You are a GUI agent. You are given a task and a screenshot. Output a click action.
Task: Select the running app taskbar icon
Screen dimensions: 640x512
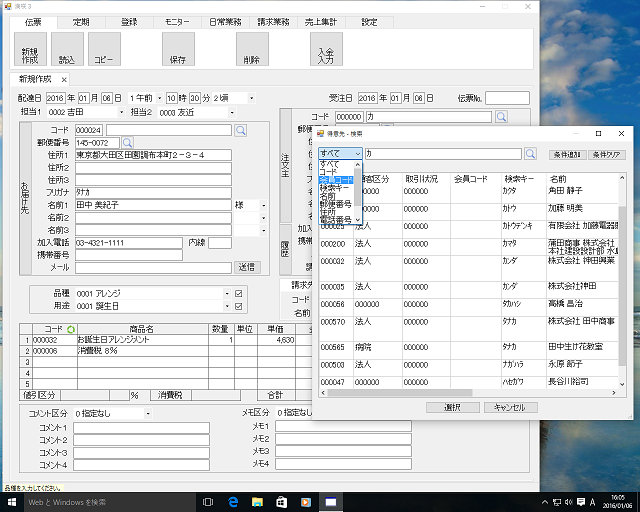(x=331, y=502)
